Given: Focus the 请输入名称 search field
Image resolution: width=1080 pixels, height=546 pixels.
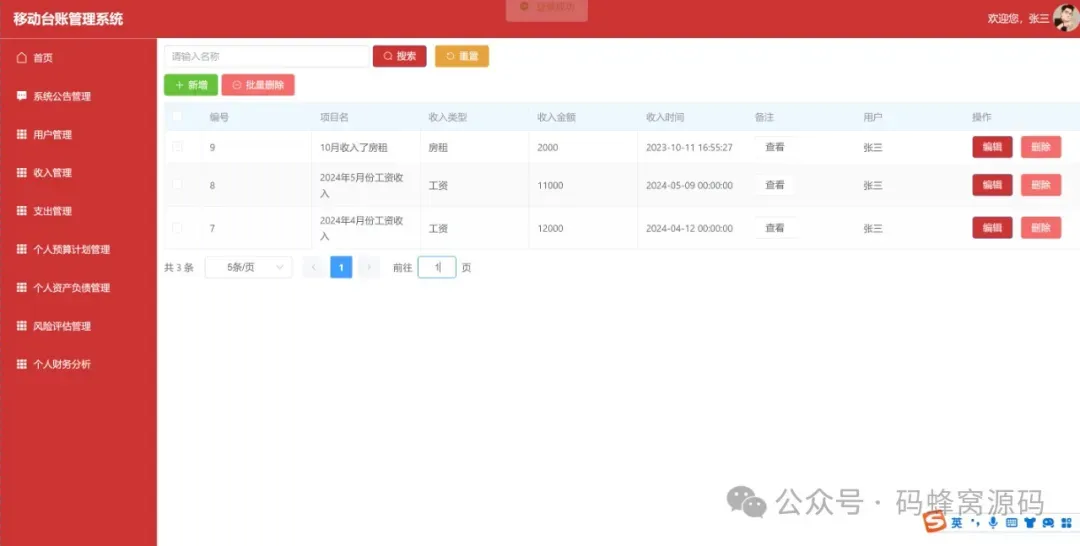Looking at the screenshot, I should click(267, 56).
